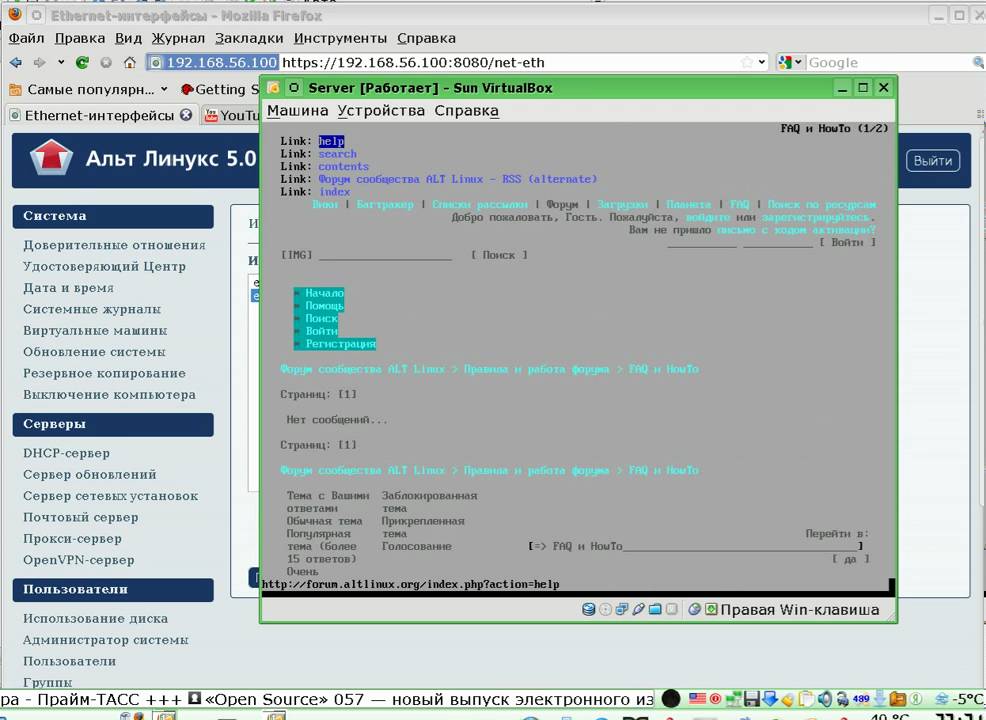This screenshot has height=720, width=986.
Task: Open the Закладки menu in Firefox
Action: (x=249, y=38)
